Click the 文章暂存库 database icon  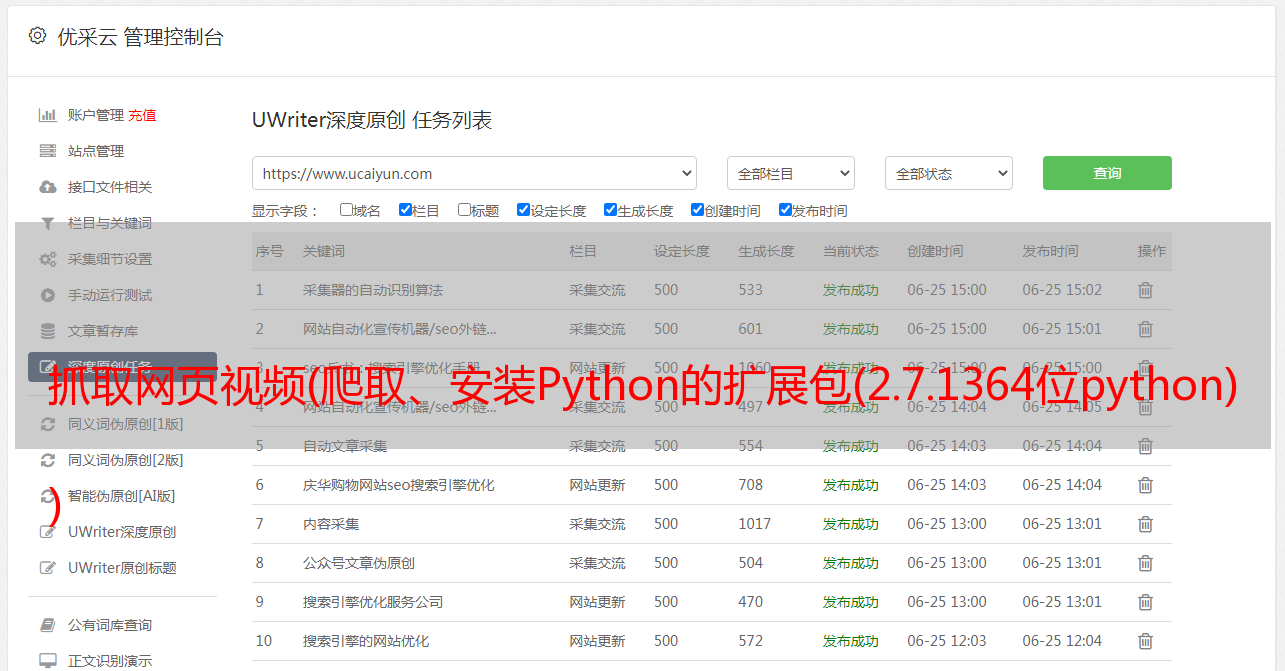[47, 331]
